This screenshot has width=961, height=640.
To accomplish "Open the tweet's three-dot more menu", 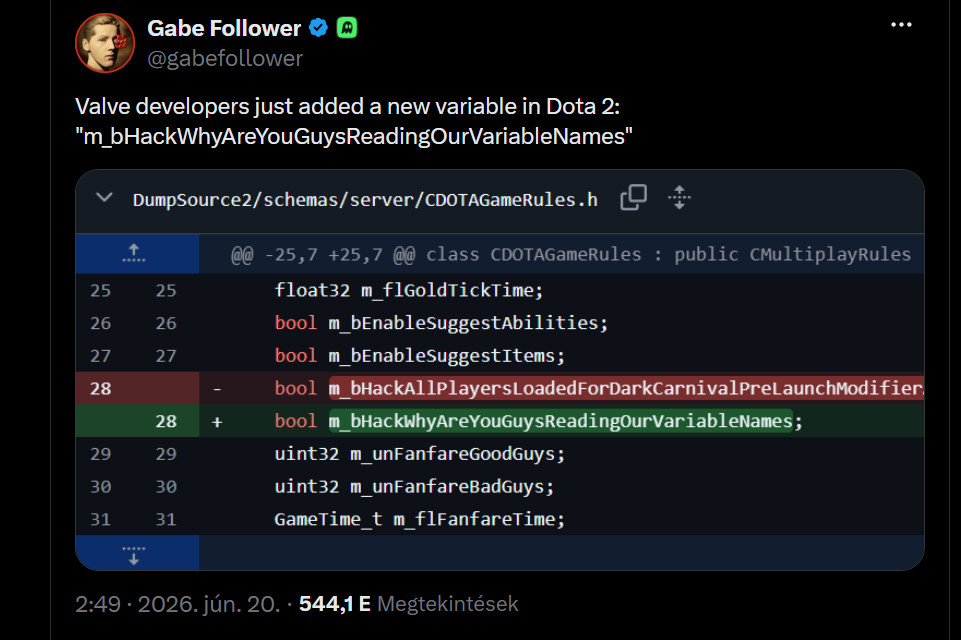I will click(901, 25).
